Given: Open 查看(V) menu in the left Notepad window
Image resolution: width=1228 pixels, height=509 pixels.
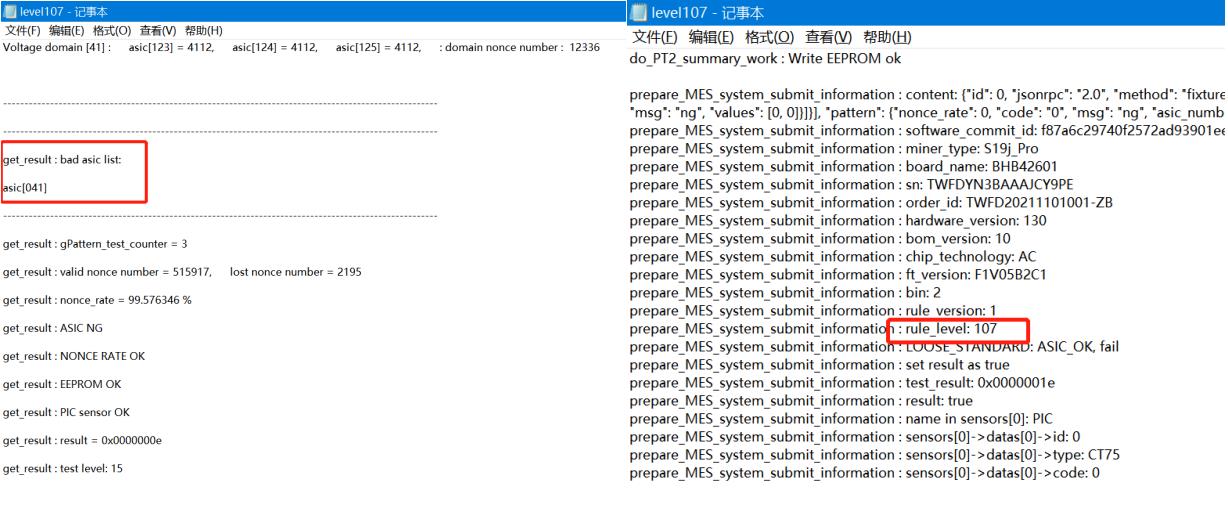Looking at the screenshot, I should pos(157,31).
